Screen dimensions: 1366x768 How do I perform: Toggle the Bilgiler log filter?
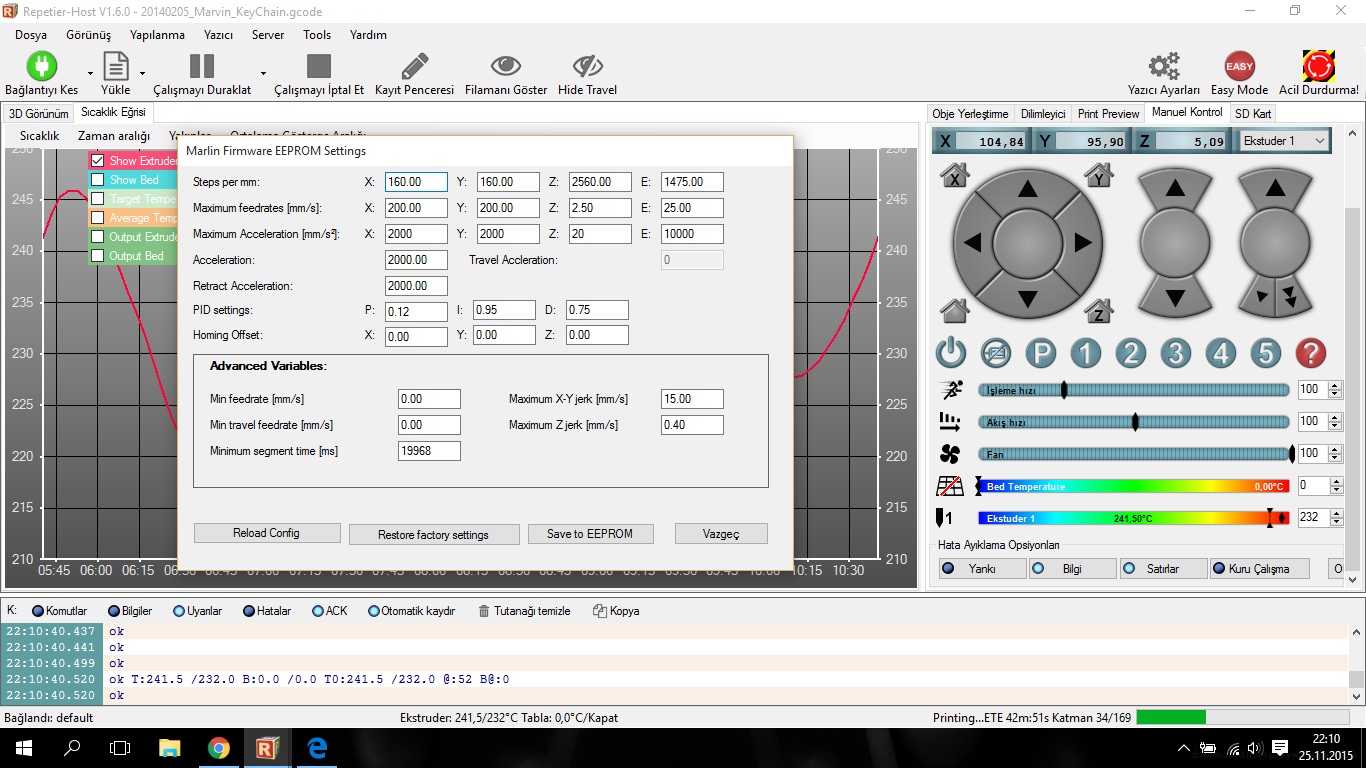[x=130, y=611]
